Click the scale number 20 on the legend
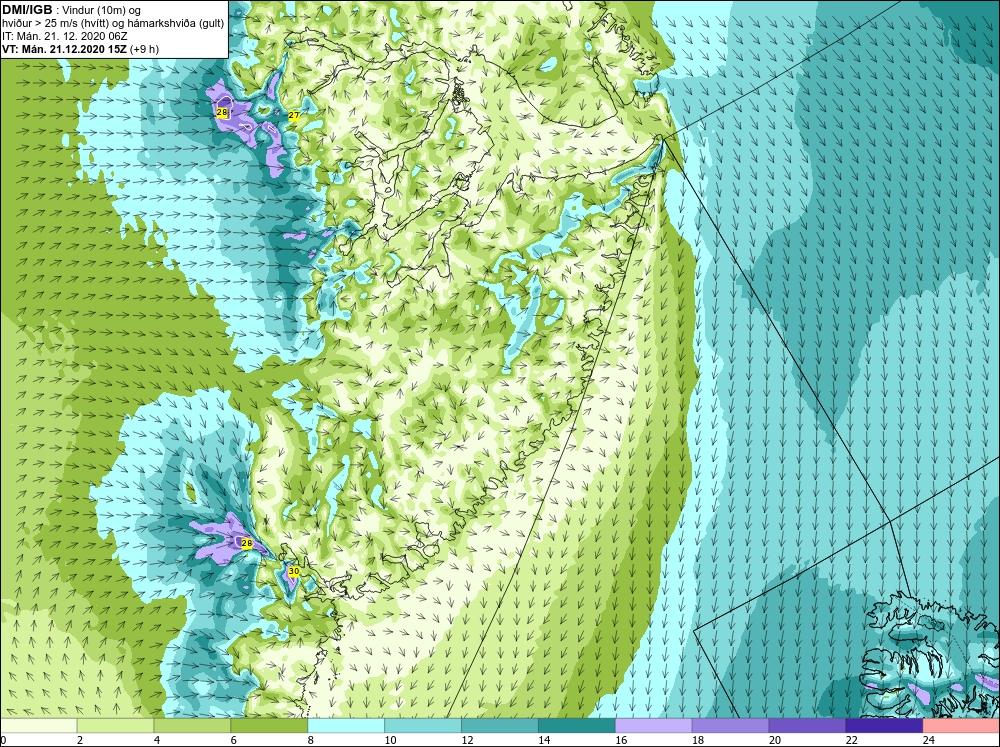Image resolution: width=1000 pixels, height=747 pixels. (x=775, y=740)
